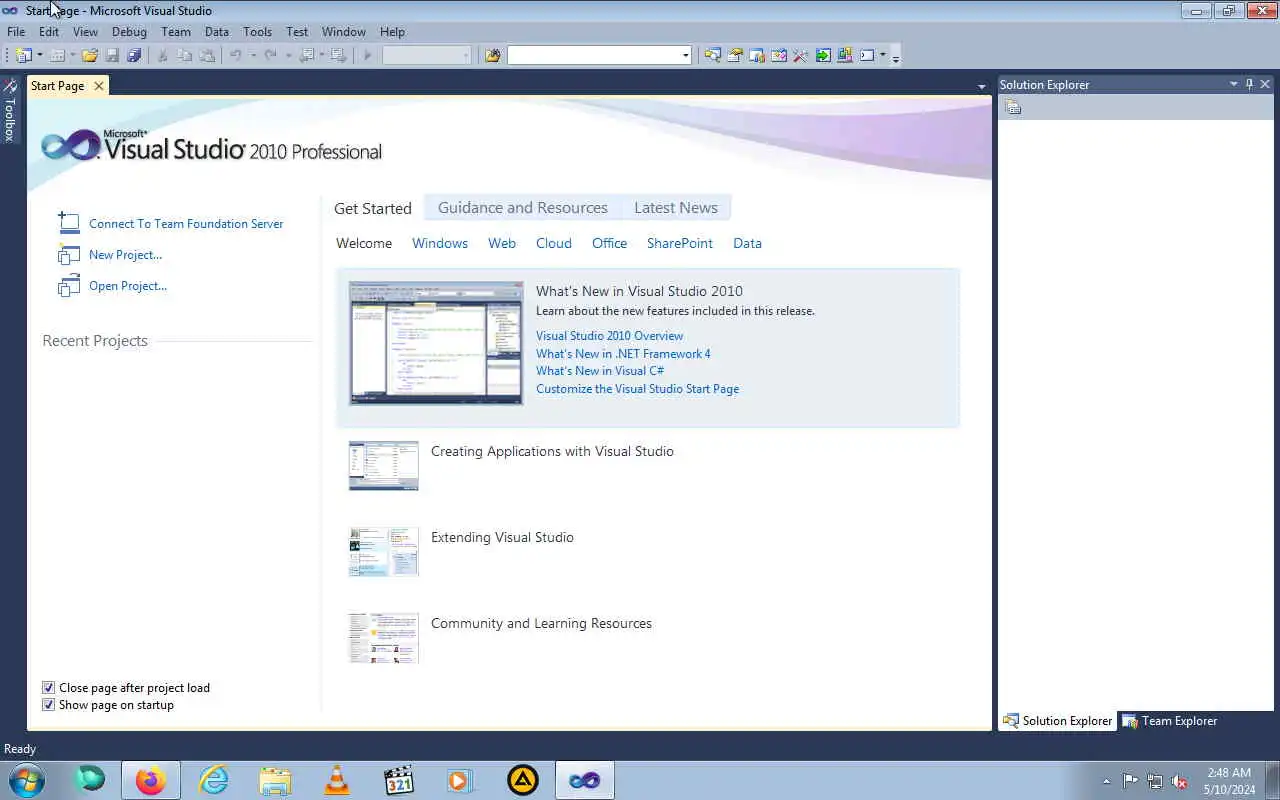Open What's New in Visual C# link
The height and width of the screenshot is (800, 1280).
tap(600, 370)
